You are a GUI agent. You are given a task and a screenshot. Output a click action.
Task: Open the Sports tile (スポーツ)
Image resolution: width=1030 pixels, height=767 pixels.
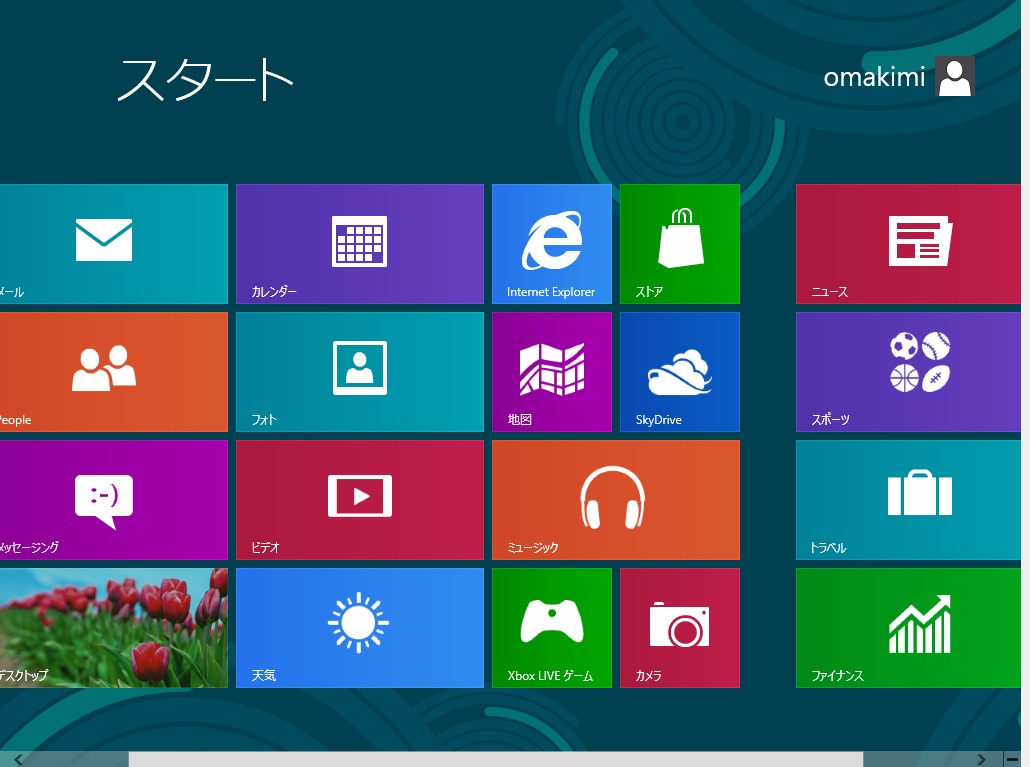tap(908, 372)
